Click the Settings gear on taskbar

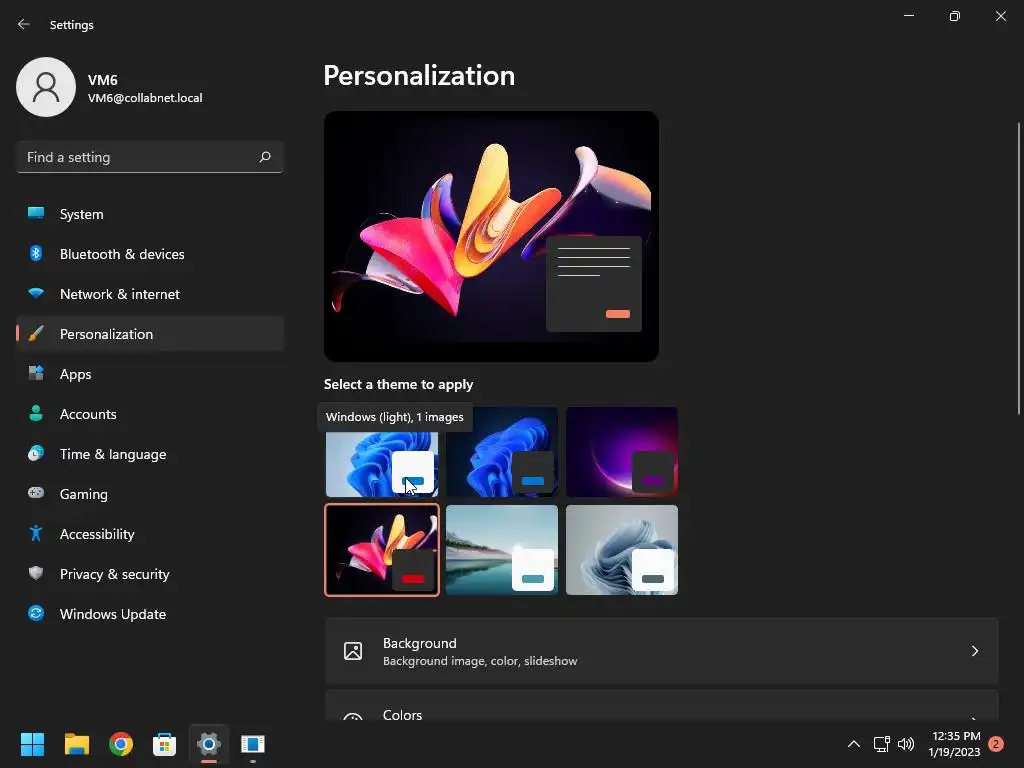point(209,744)
